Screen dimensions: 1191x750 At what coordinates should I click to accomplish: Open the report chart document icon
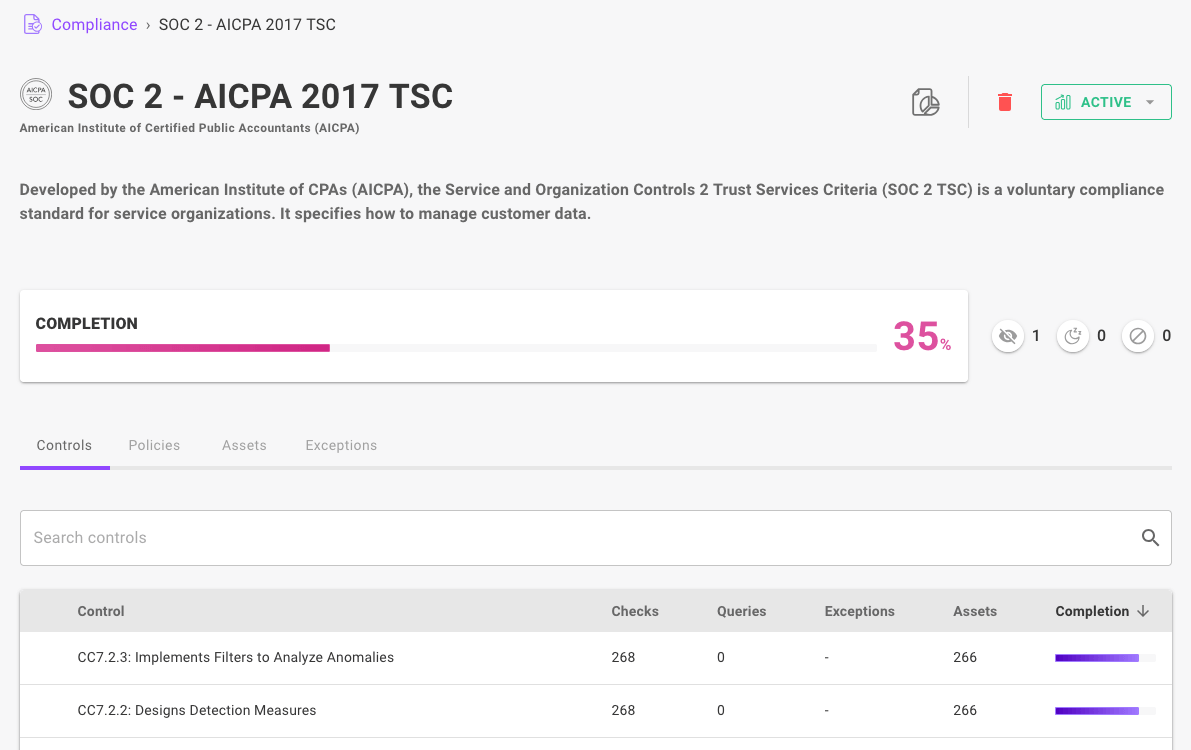coord(925,102)
